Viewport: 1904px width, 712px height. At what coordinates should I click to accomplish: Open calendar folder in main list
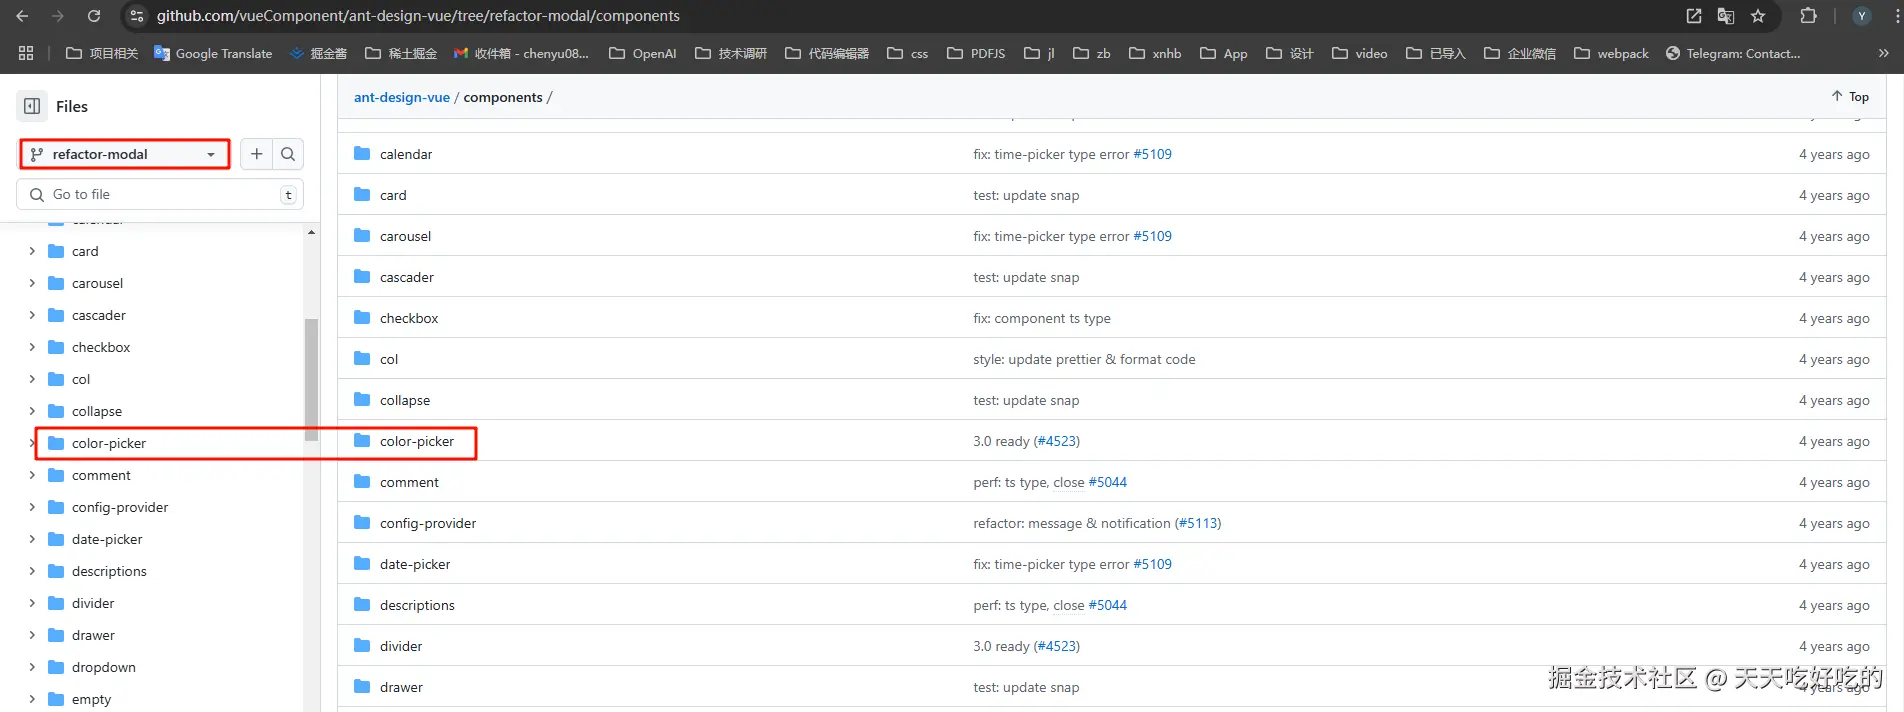pos(406,154)
